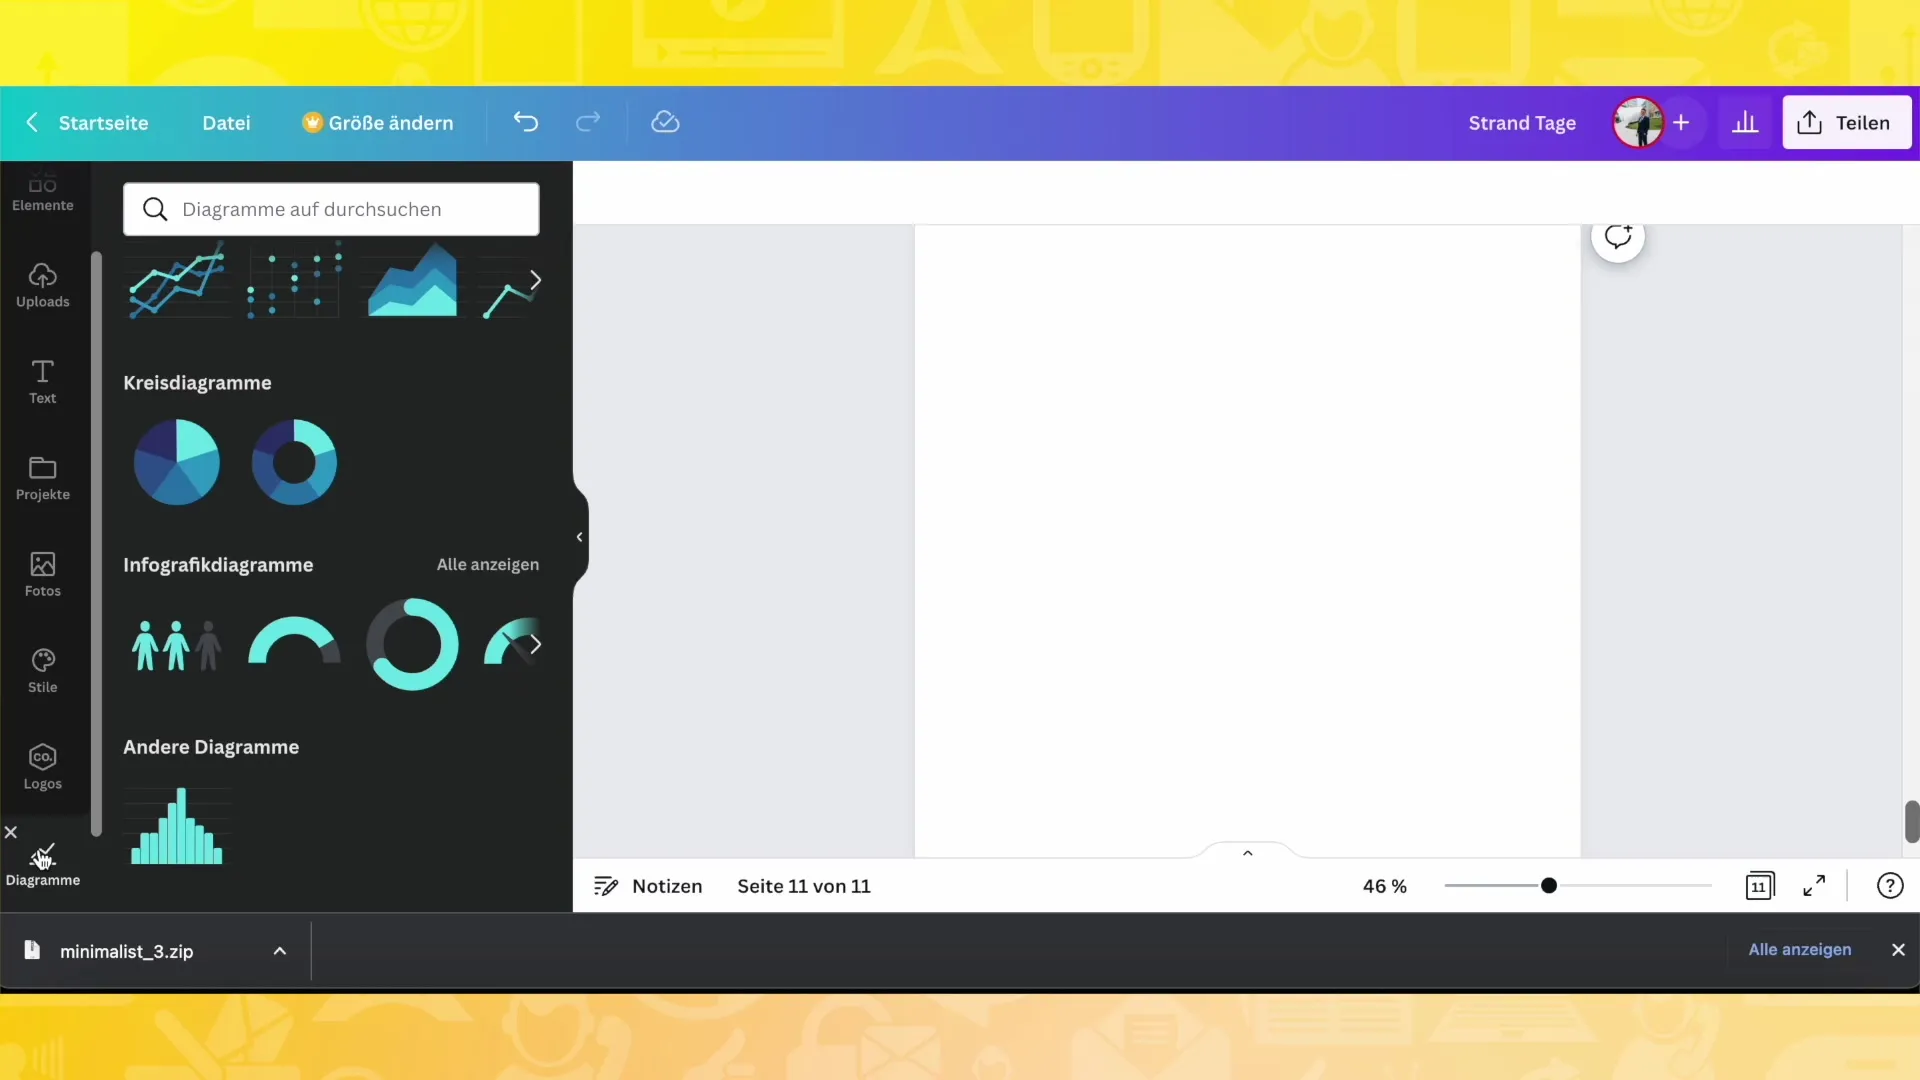Click the canvas vertical scrollbar thumb
This screenshot has width=1920, height=1080.
tap(1911, 821)
